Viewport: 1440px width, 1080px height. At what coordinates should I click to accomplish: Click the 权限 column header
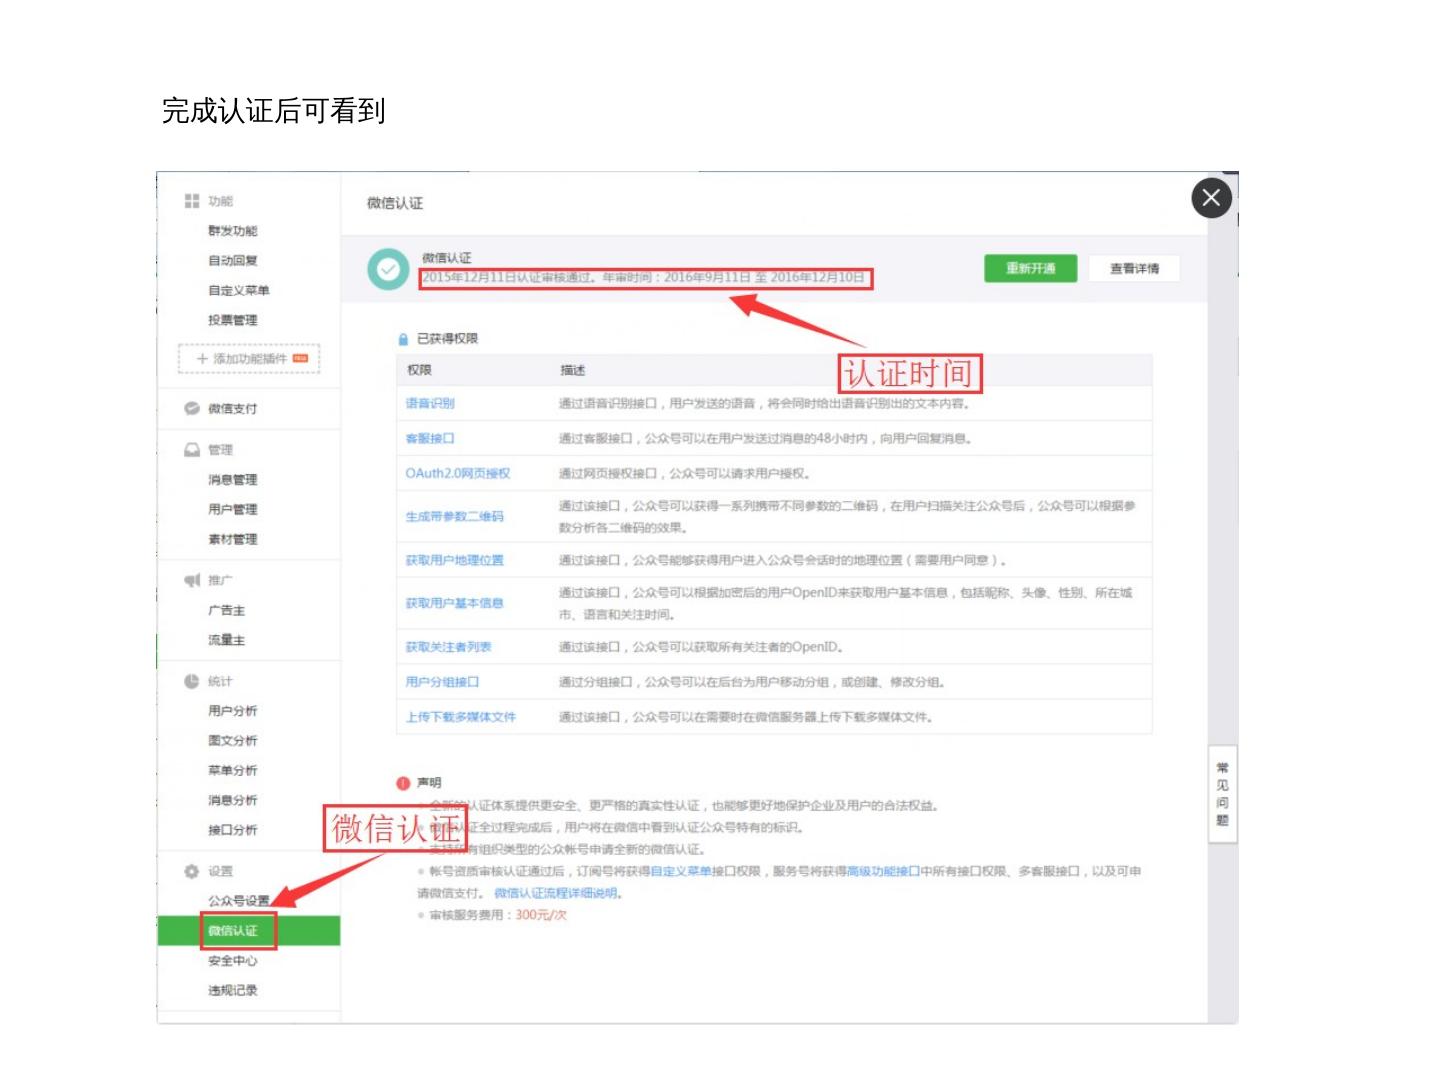click(420, 370)
